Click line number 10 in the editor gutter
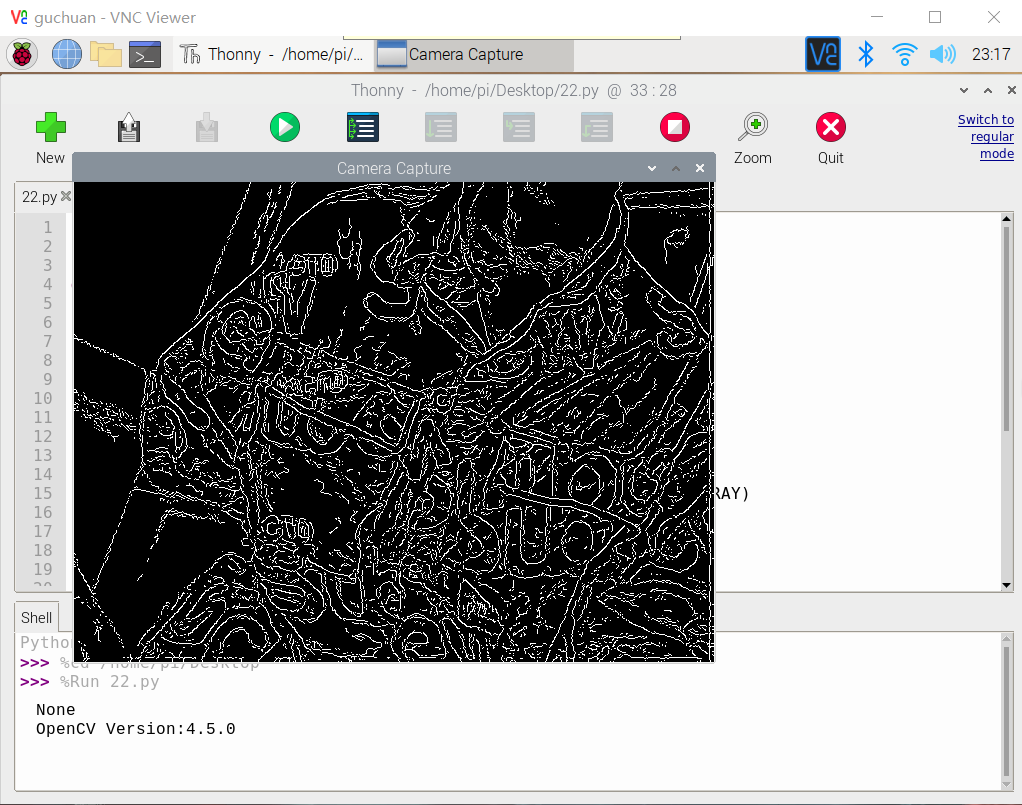This screenshot has height=805, width=1022. [43, 398]
